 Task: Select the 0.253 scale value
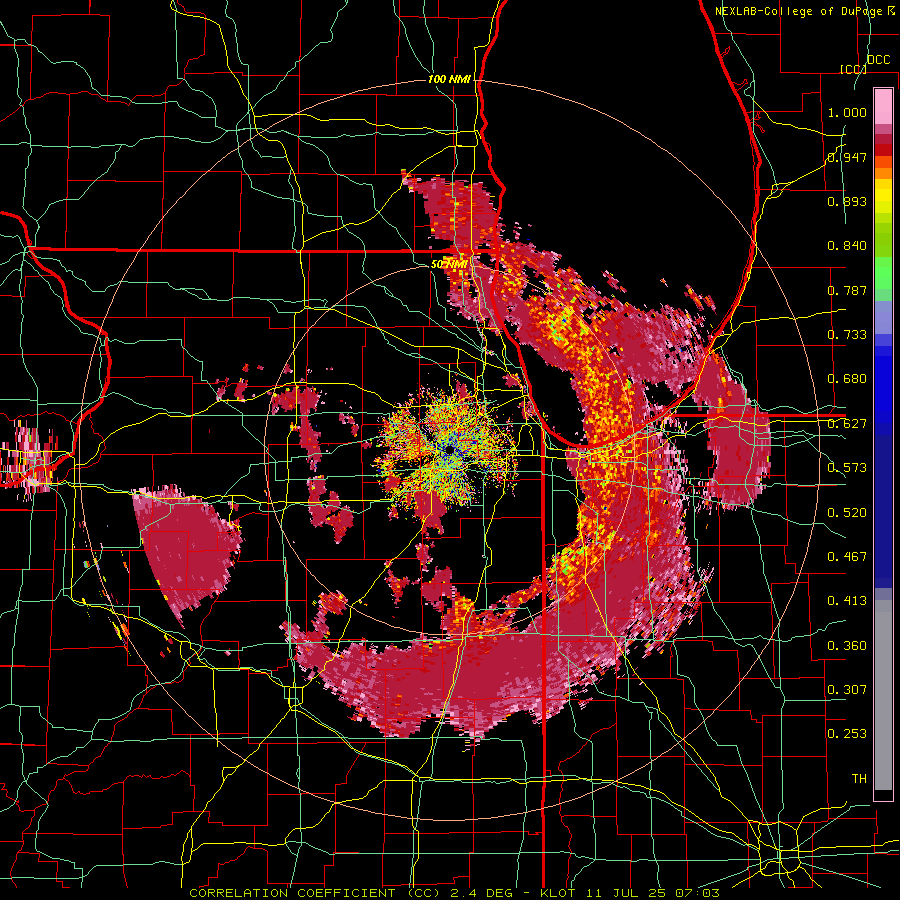click(x=847, y=734)
